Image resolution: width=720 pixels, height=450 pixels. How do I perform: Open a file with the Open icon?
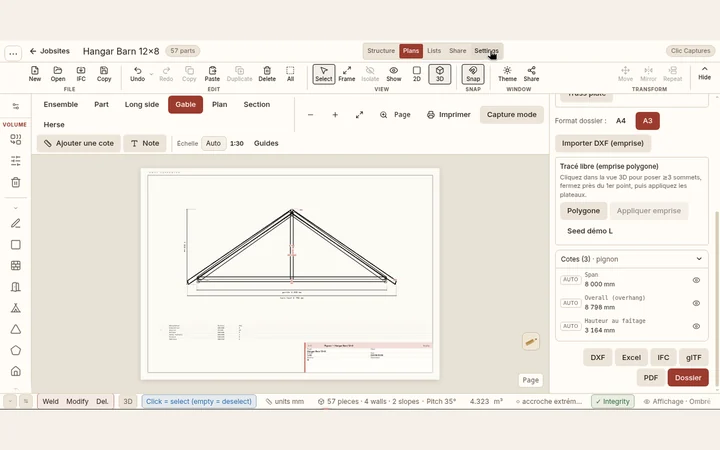pyautogui.click(x=58, y=73)
